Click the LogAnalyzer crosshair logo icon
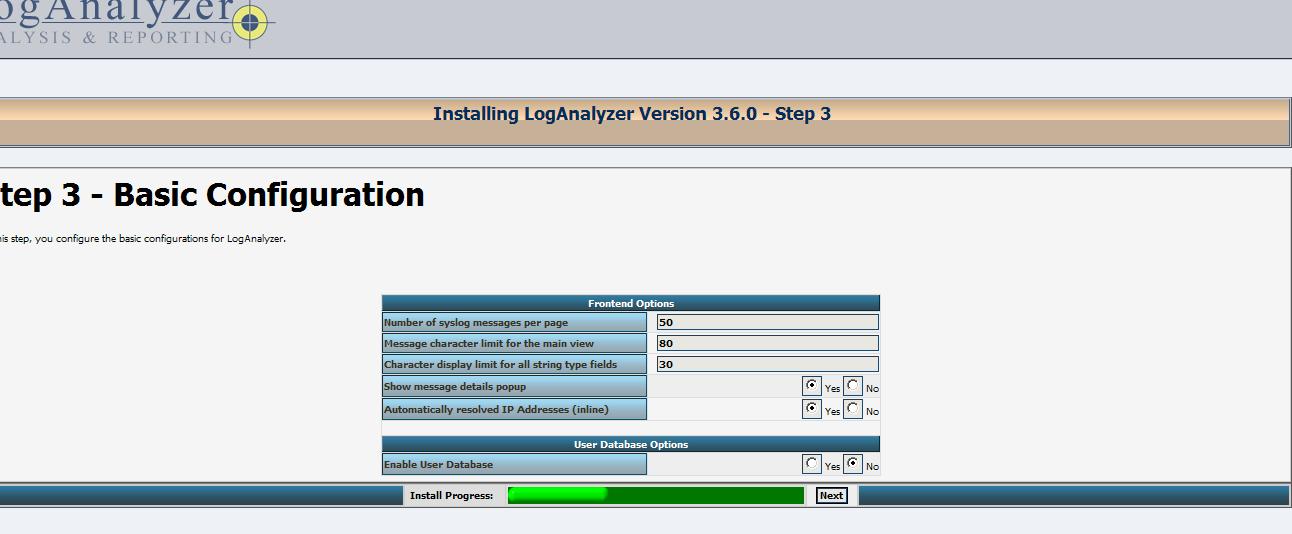 [x=251, y=23]
